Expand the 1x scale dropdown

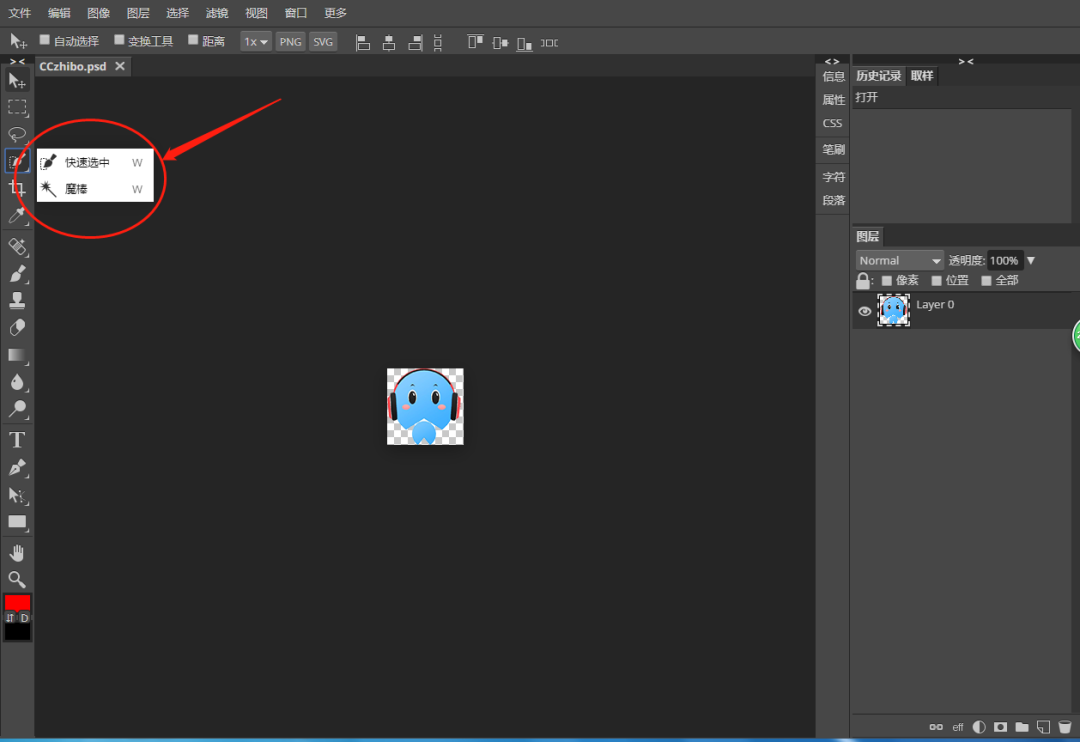point(256,42)
